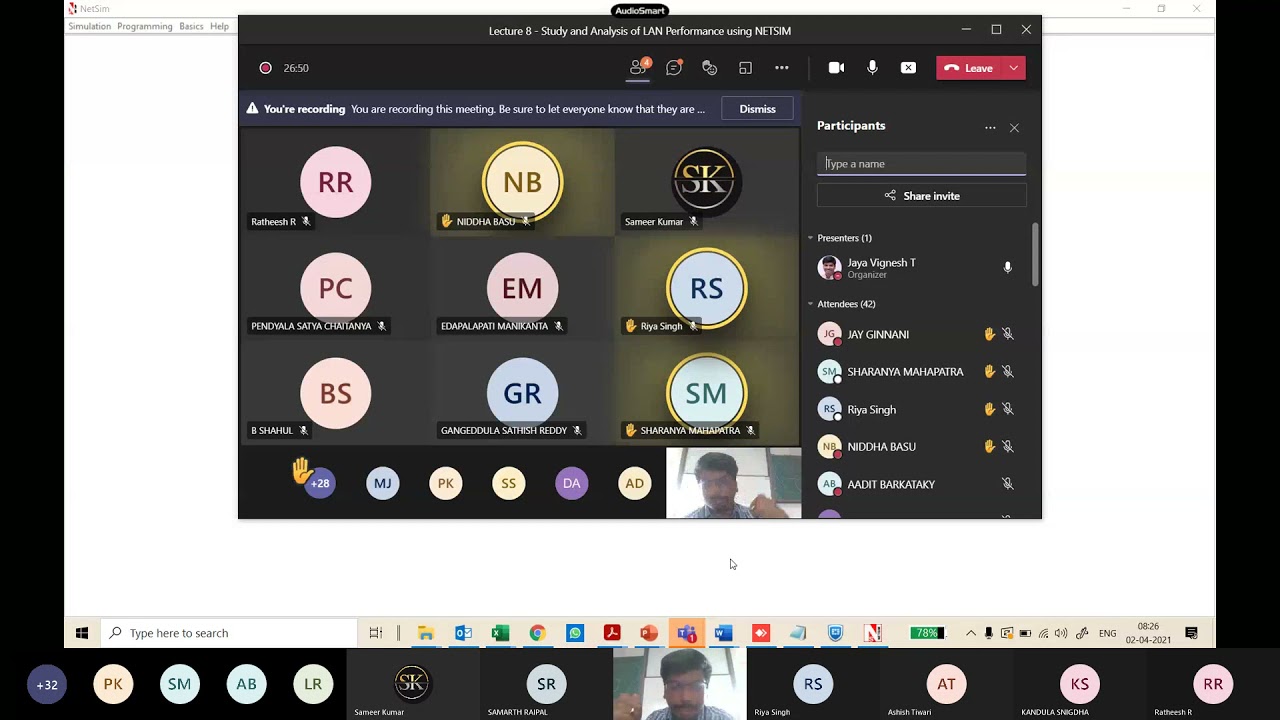Click NIDDHA BASU's raised hand in list
This screenshot has width=1280, height=720.
coord(989,446)
